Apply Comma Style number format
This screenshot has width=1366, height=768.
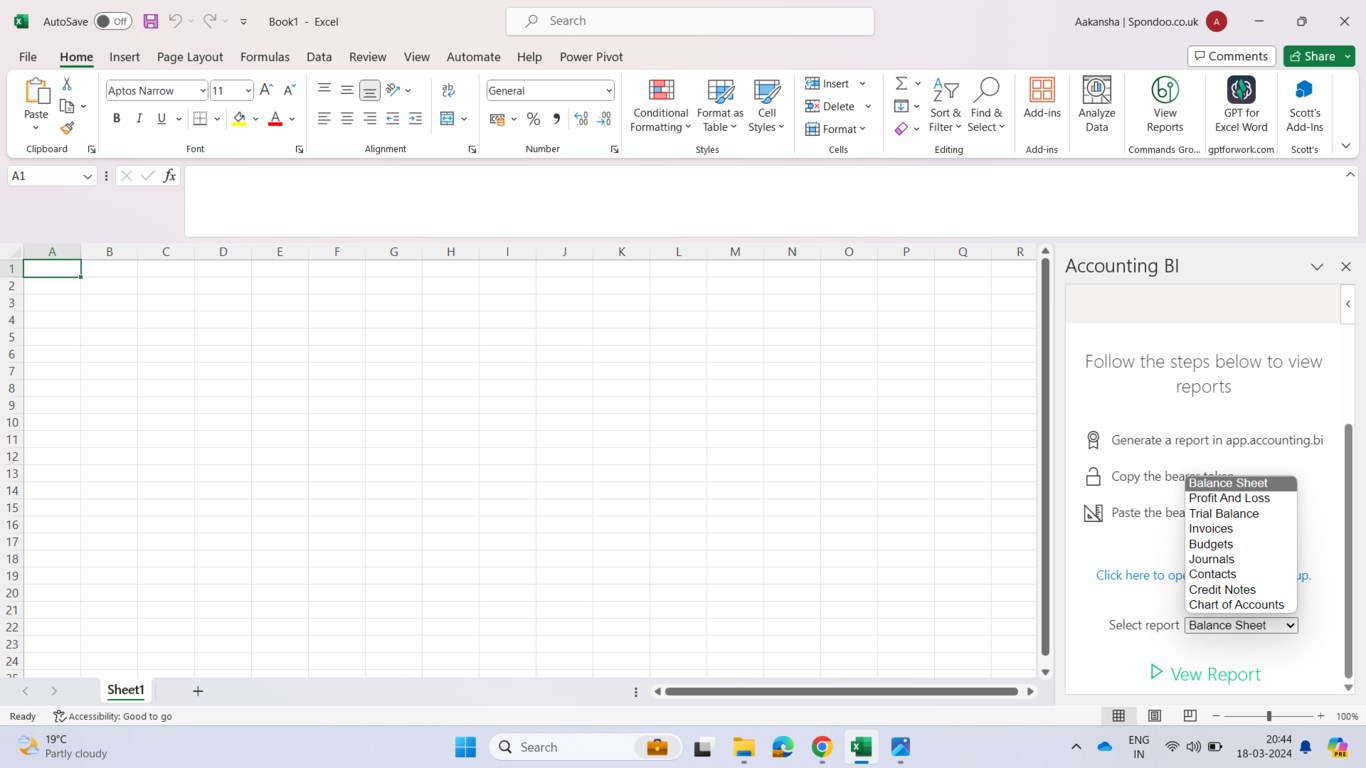[556, 119]
